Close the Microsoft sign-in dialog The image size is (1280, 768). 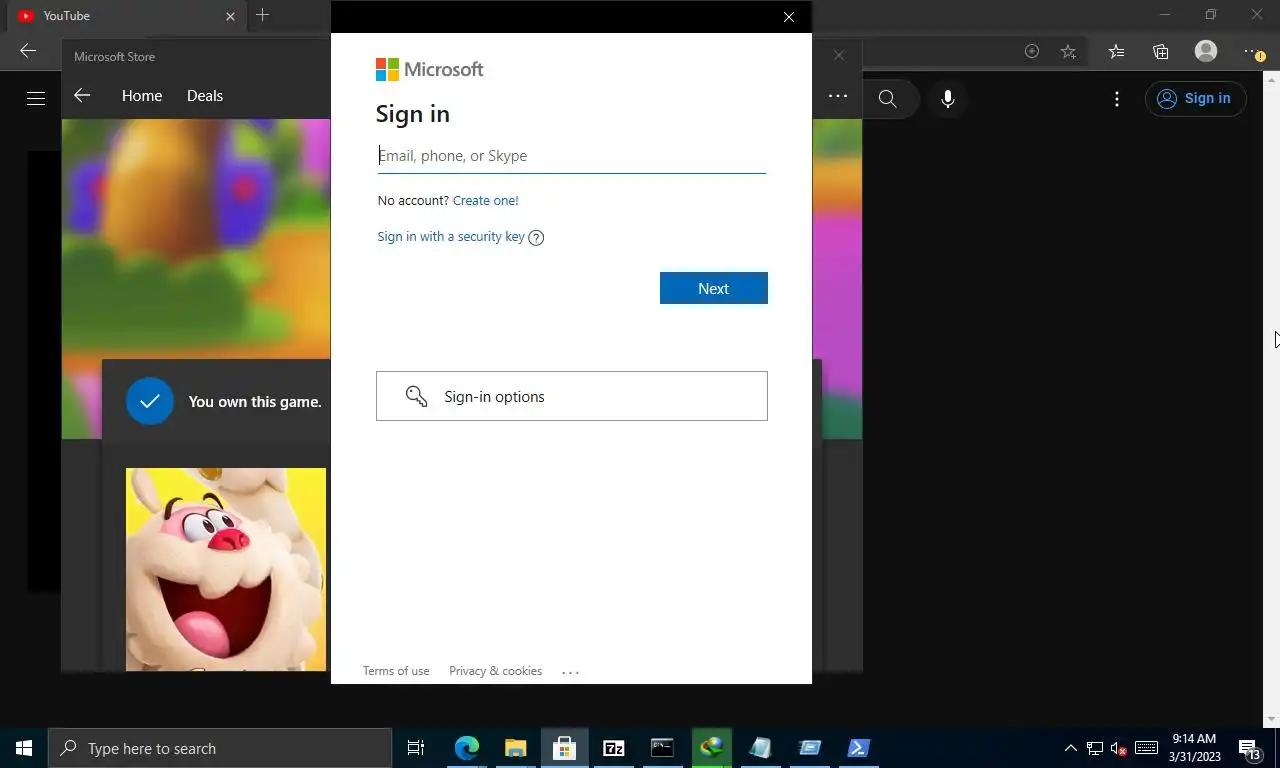click(789, 17)
